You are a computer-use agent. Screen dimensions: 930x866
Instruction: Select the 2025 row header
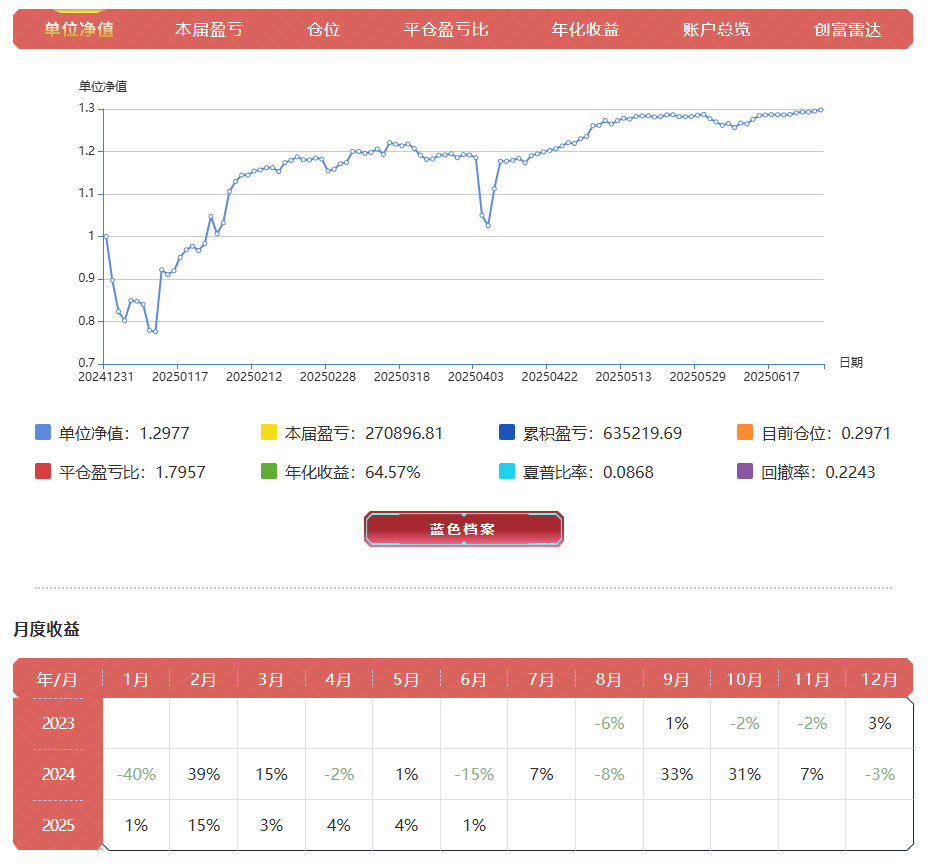coord(58,825)
